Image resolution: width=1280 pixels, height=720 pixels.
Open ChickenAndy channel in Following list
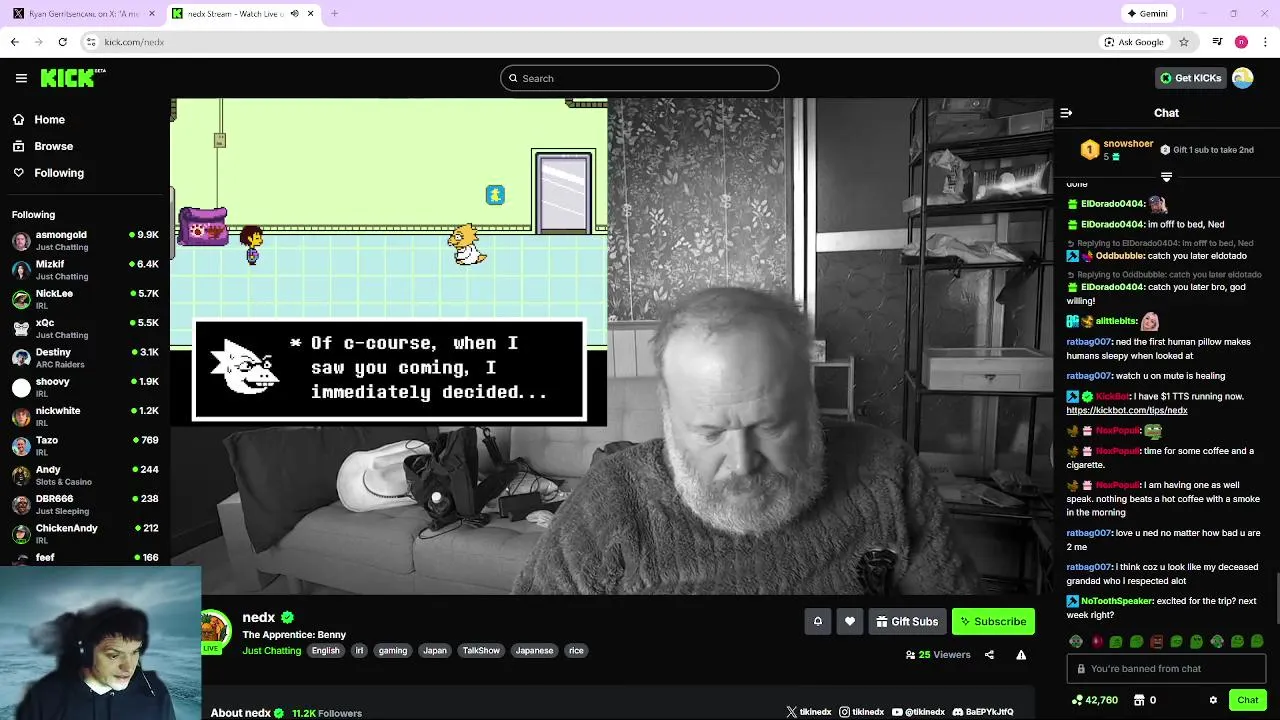85,533
